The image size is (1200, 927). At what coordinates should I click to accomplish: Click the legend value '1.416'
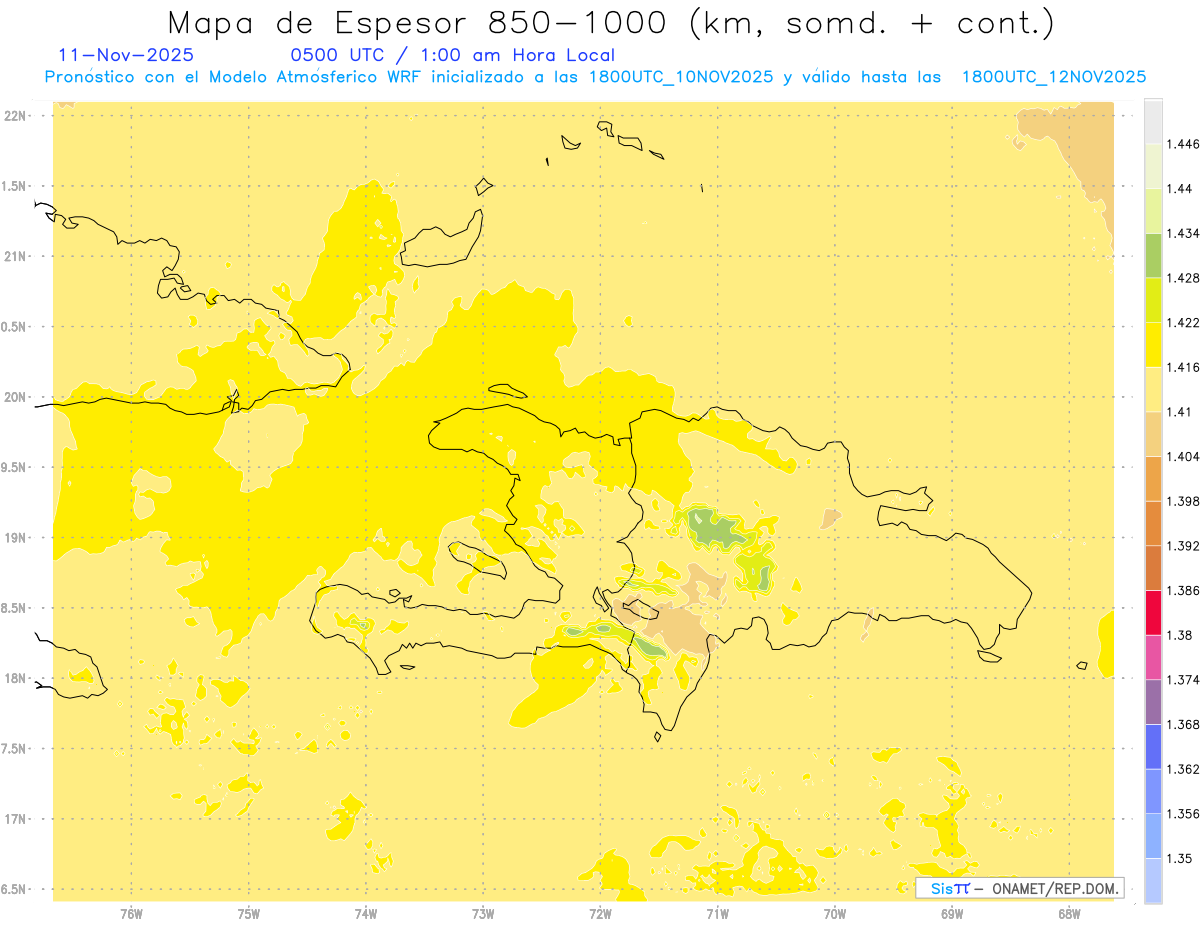[x=1183, y=367]
